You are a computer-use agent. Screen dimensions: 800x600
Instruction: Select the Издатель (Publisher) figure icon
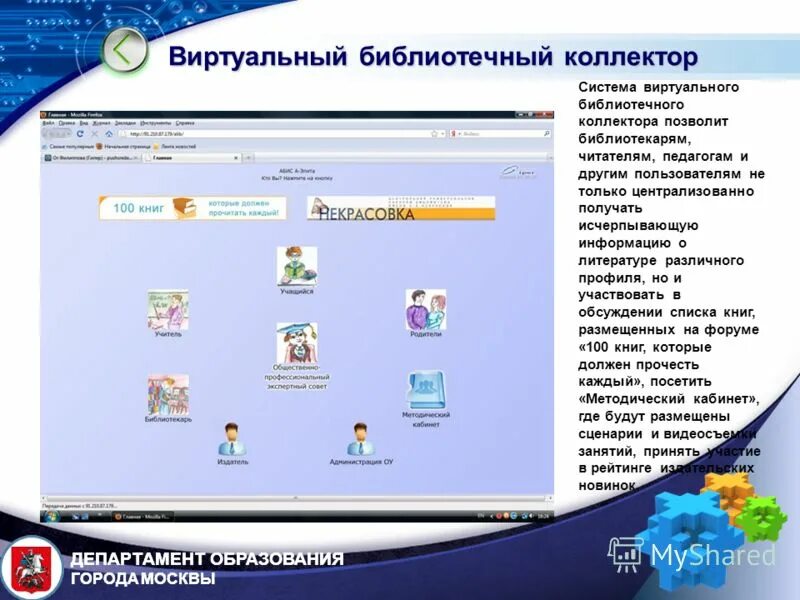231,435
